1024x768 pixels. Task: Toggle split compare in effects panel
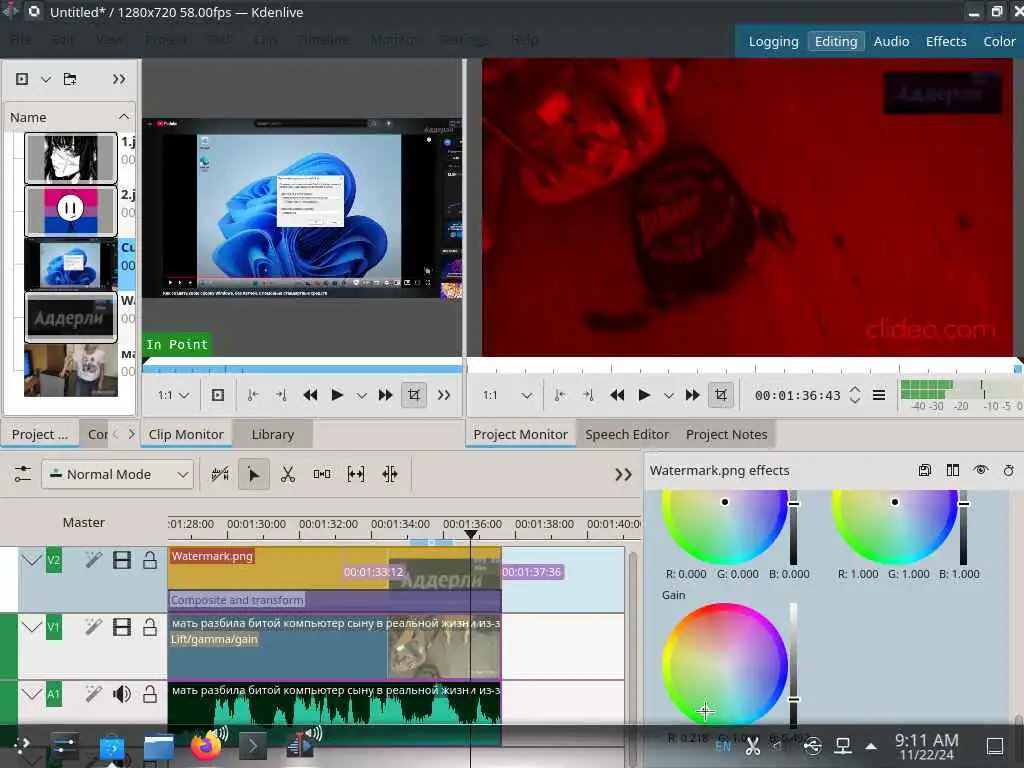tap(953, 470)
